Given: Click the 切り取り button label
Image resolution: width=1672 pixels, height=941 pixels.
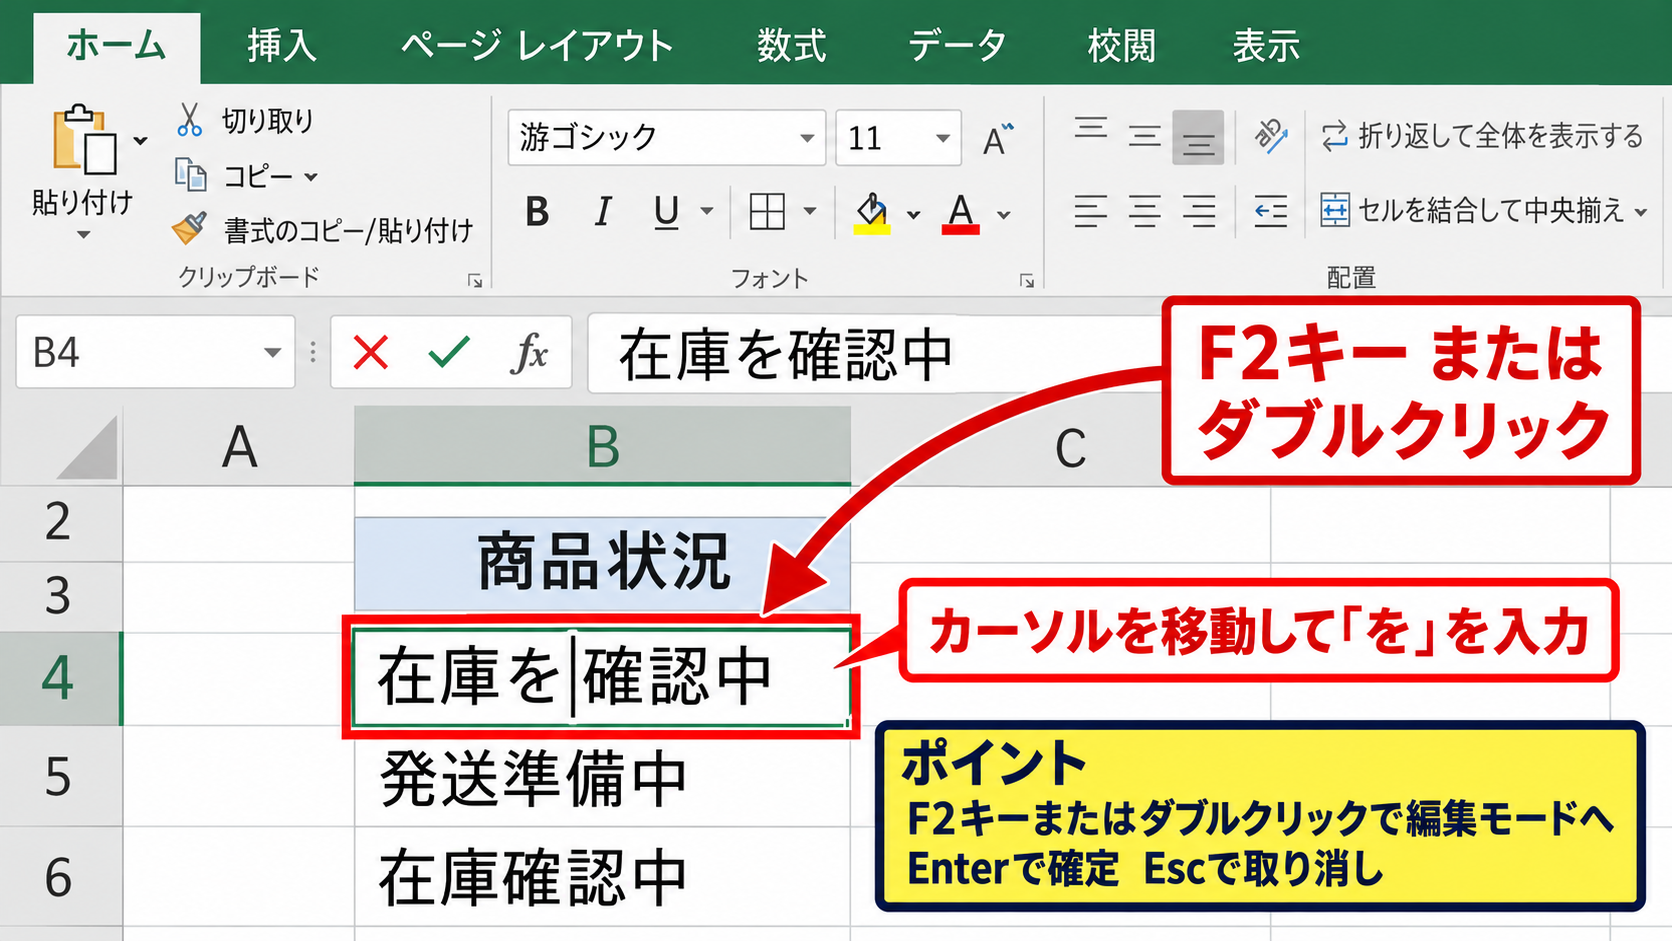Looking at the screenshot, I should (268, 121).
